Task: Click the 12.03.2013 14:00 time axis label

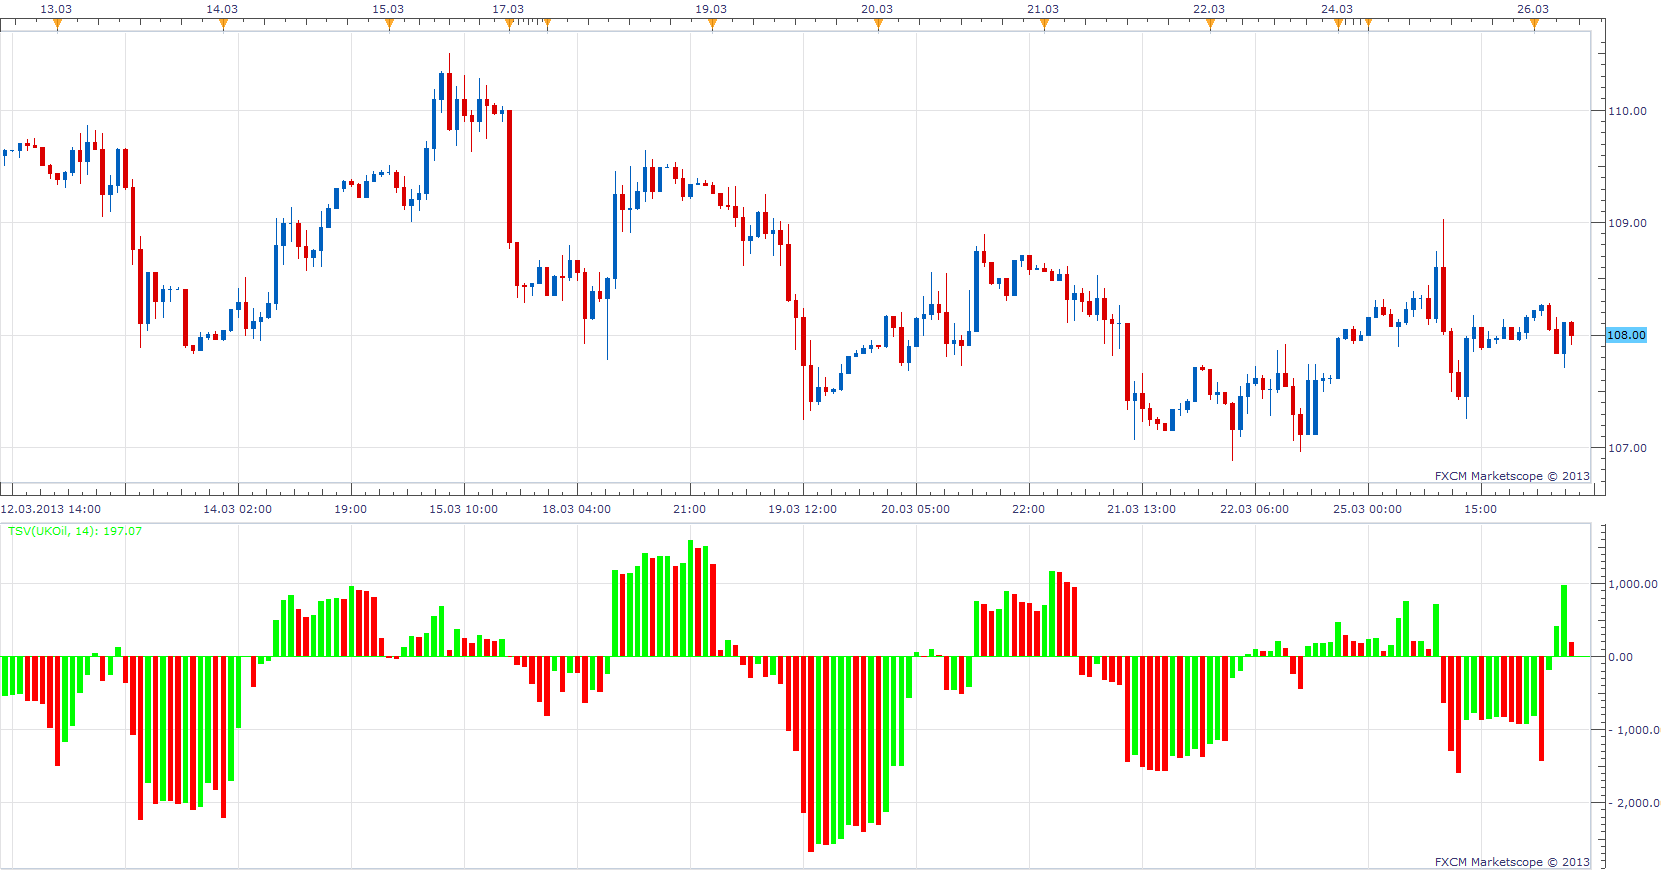Action: coord(51,509)
